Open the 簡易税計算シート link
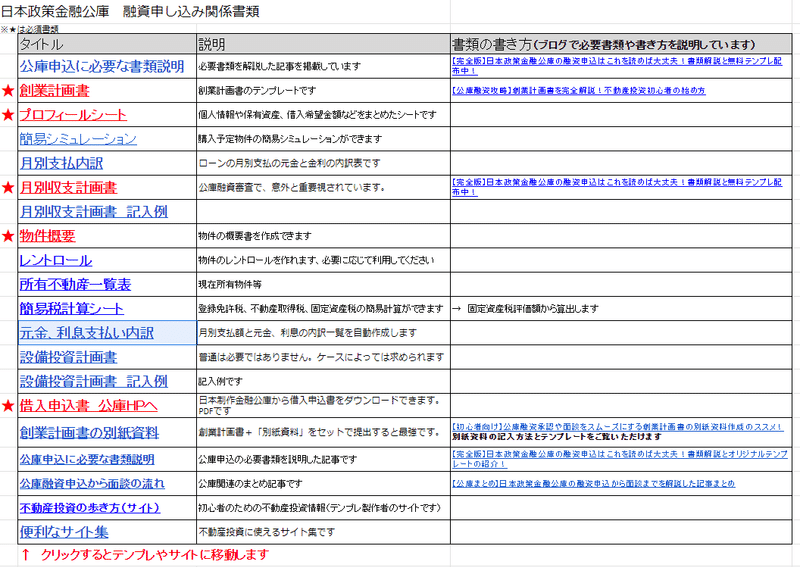 (x=71, y=309)
